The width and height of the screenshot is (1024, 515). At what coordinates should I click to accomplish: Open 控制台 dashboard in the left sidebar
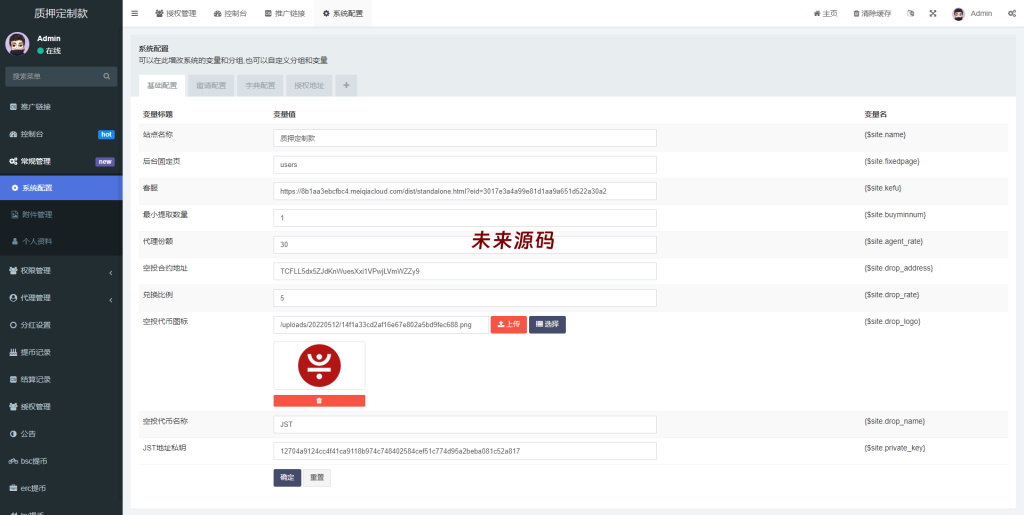[x=61, y=134]
